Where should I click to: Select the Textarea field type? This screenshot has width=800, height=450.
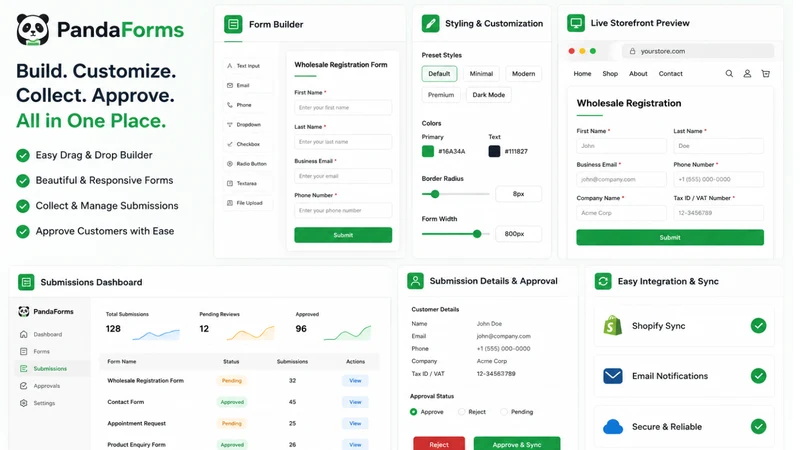tap(248, 183)
